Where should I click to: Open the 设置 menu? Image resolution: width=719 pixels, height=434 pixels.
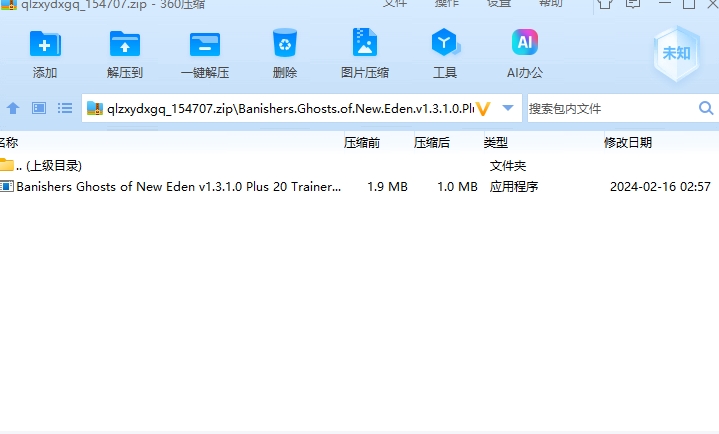pyautogui.click(x=498, y=3)
